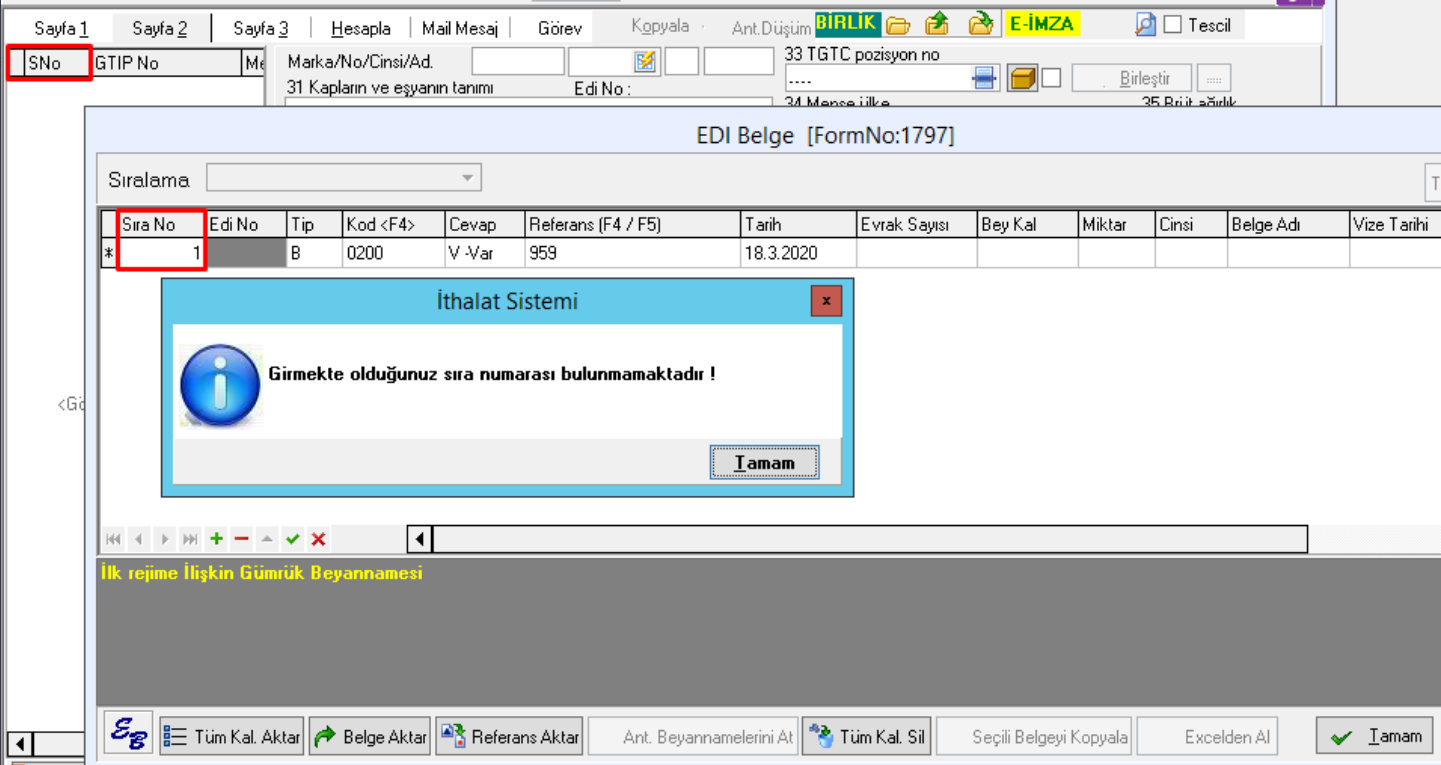Click the Belge Aktar button
The width and height of the screenshot is (1441, 765).
[370, 737]
